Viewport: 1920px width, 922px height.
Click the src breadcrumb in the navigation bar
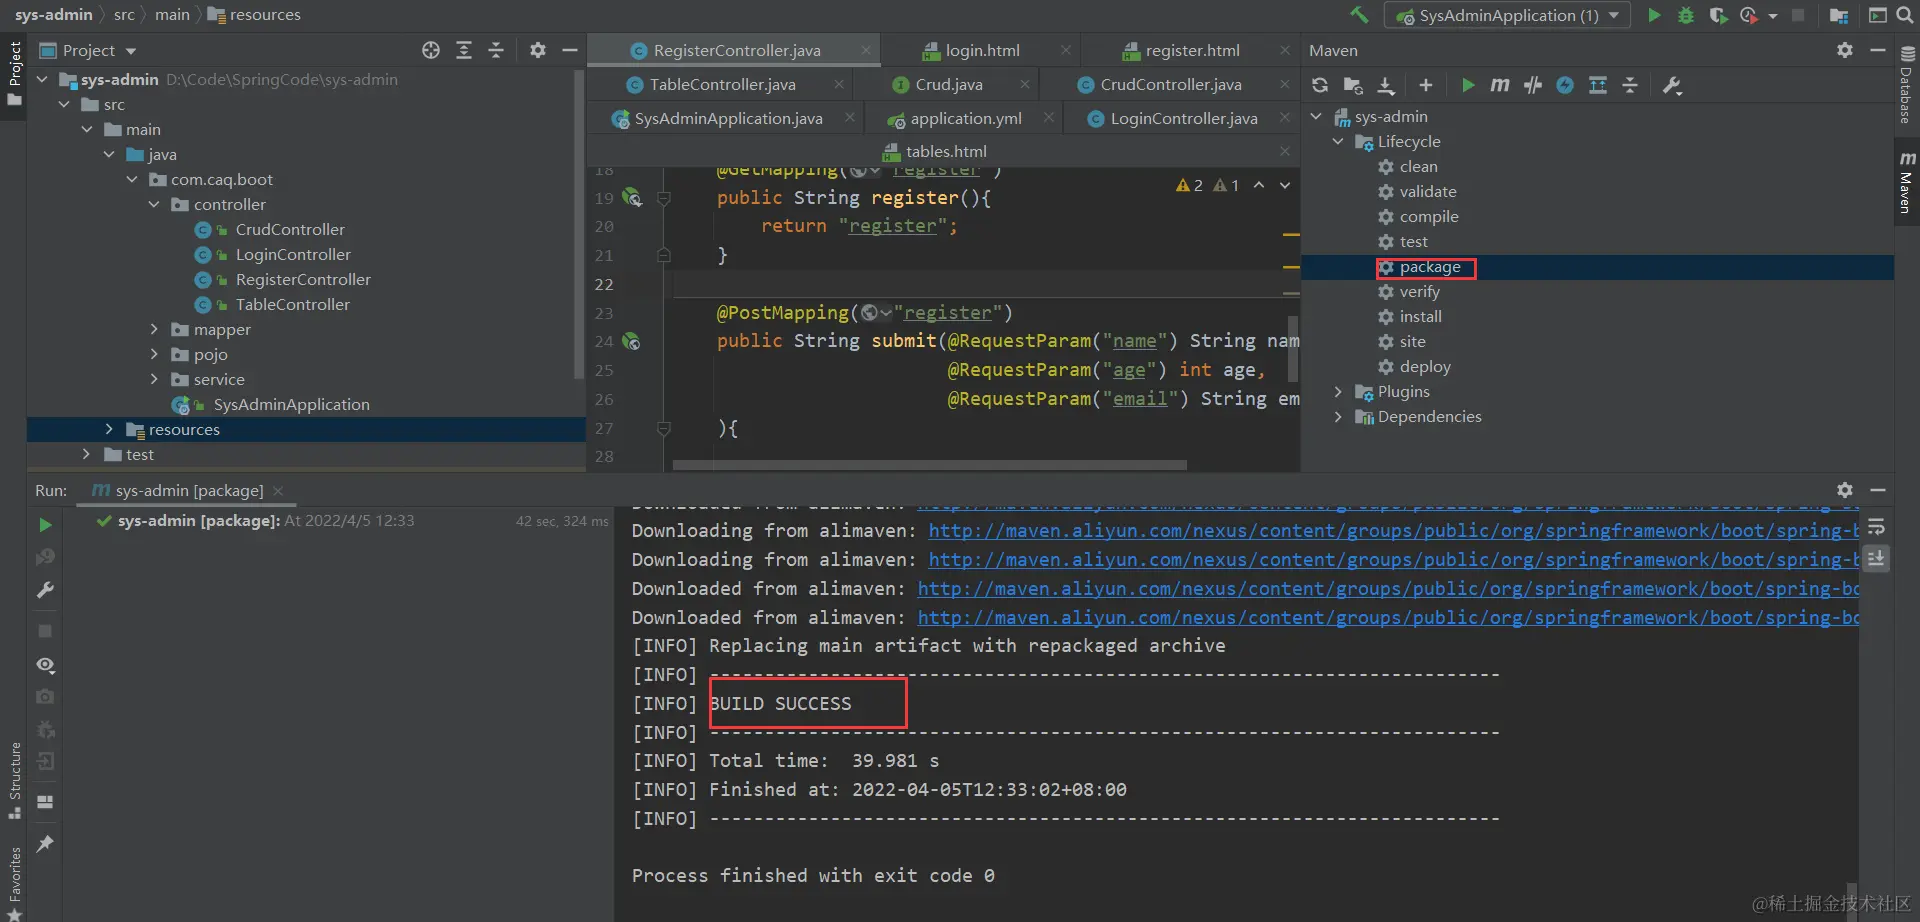124,15
